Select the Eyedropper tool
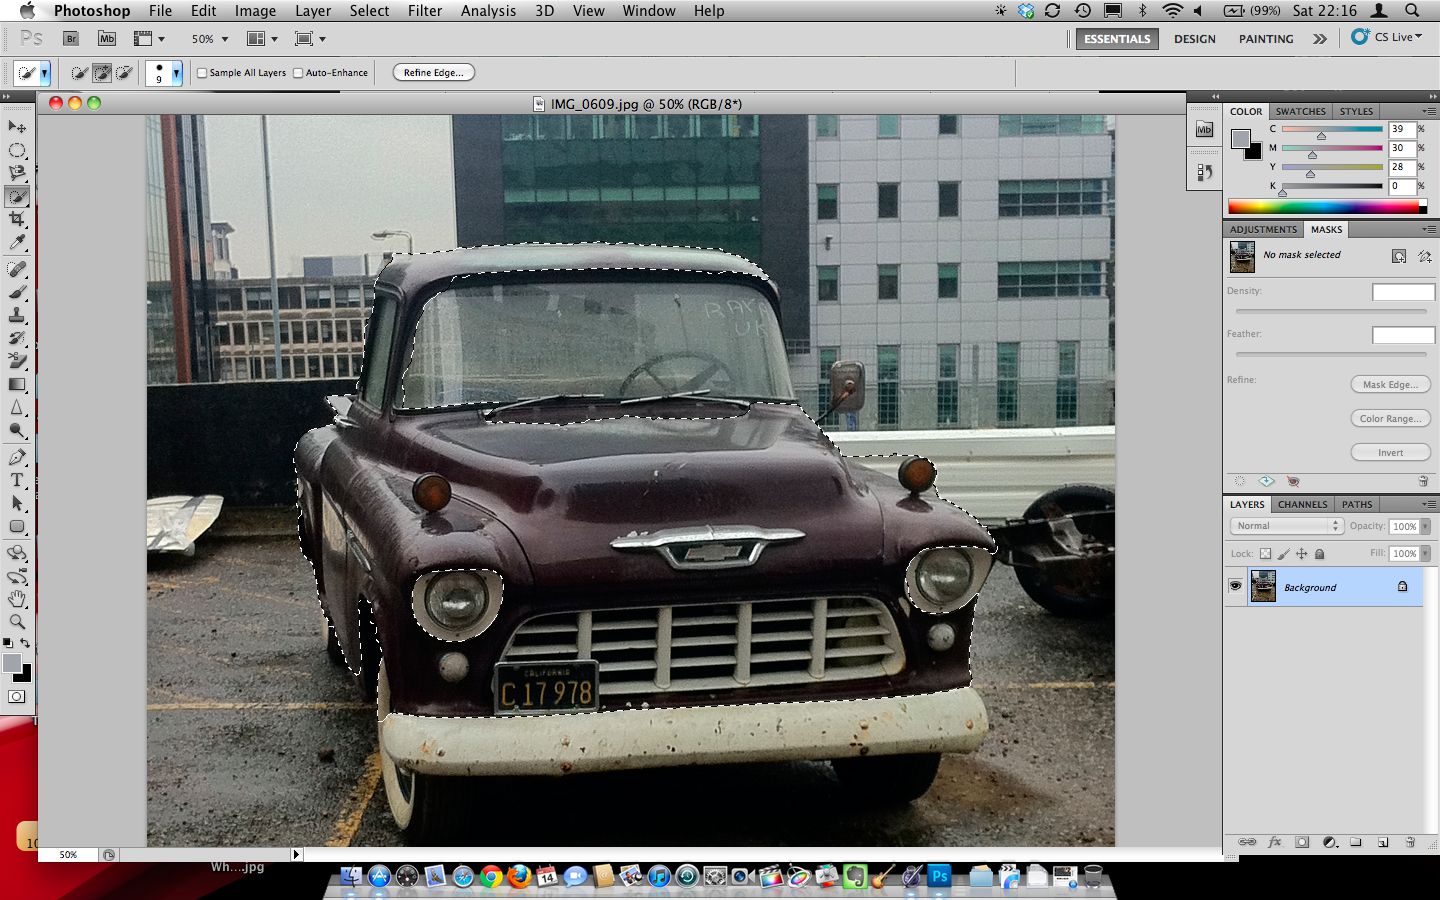The width and height of the screenshot is (1440, 900). pos(17,242)
